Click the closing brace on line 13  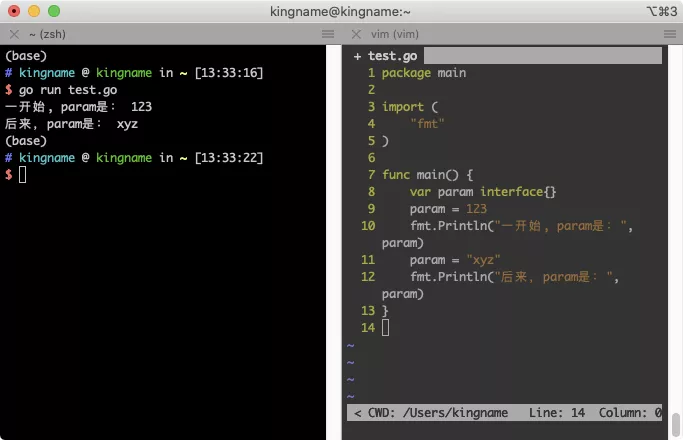click(385, 311)
